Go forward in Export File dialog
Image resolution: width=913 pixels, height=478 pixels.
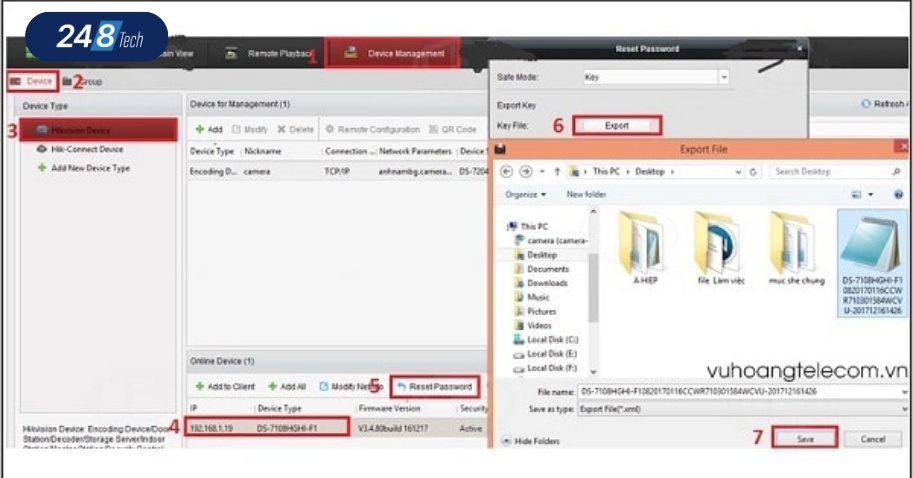(525, 172)
